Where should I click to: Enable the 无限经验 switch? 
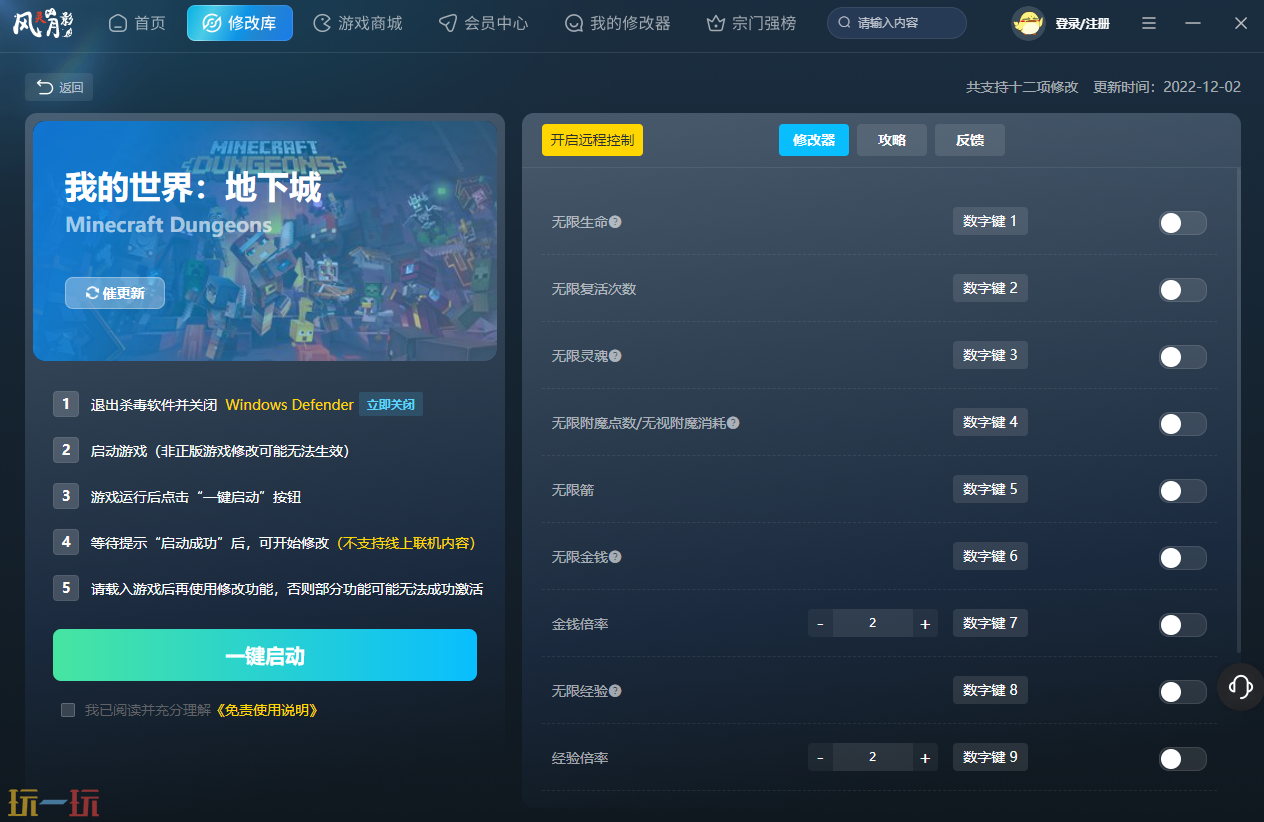tap(1182, 692)
